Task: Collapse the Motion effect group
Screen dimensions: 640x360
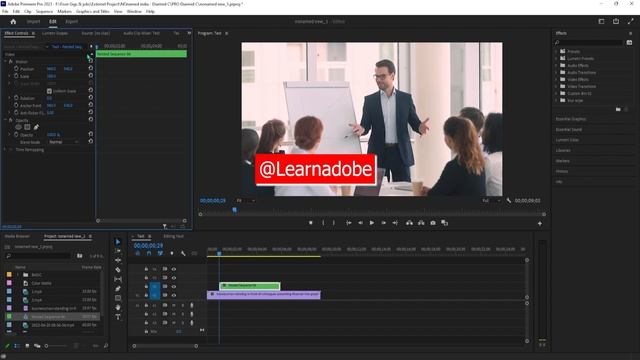Action: [x=5, y=61]
